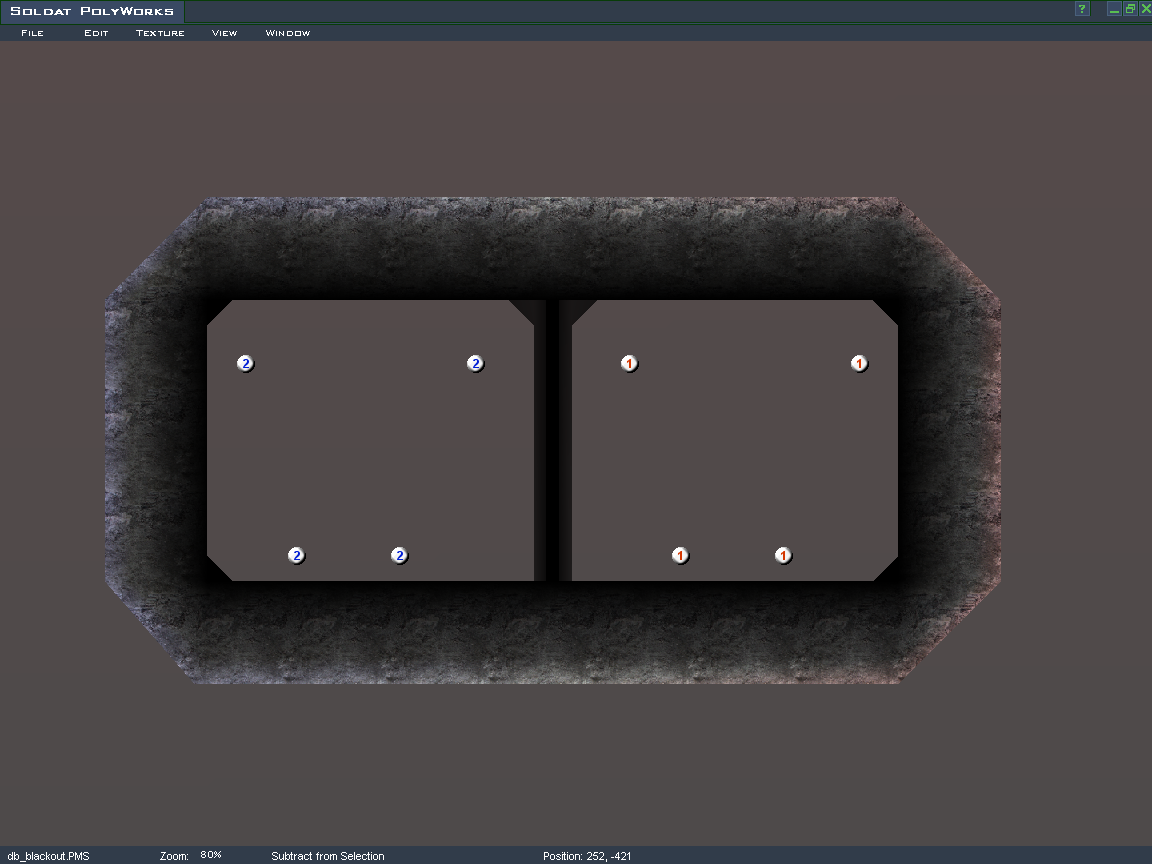Click the dark center divider between rooms

(552, 440)
